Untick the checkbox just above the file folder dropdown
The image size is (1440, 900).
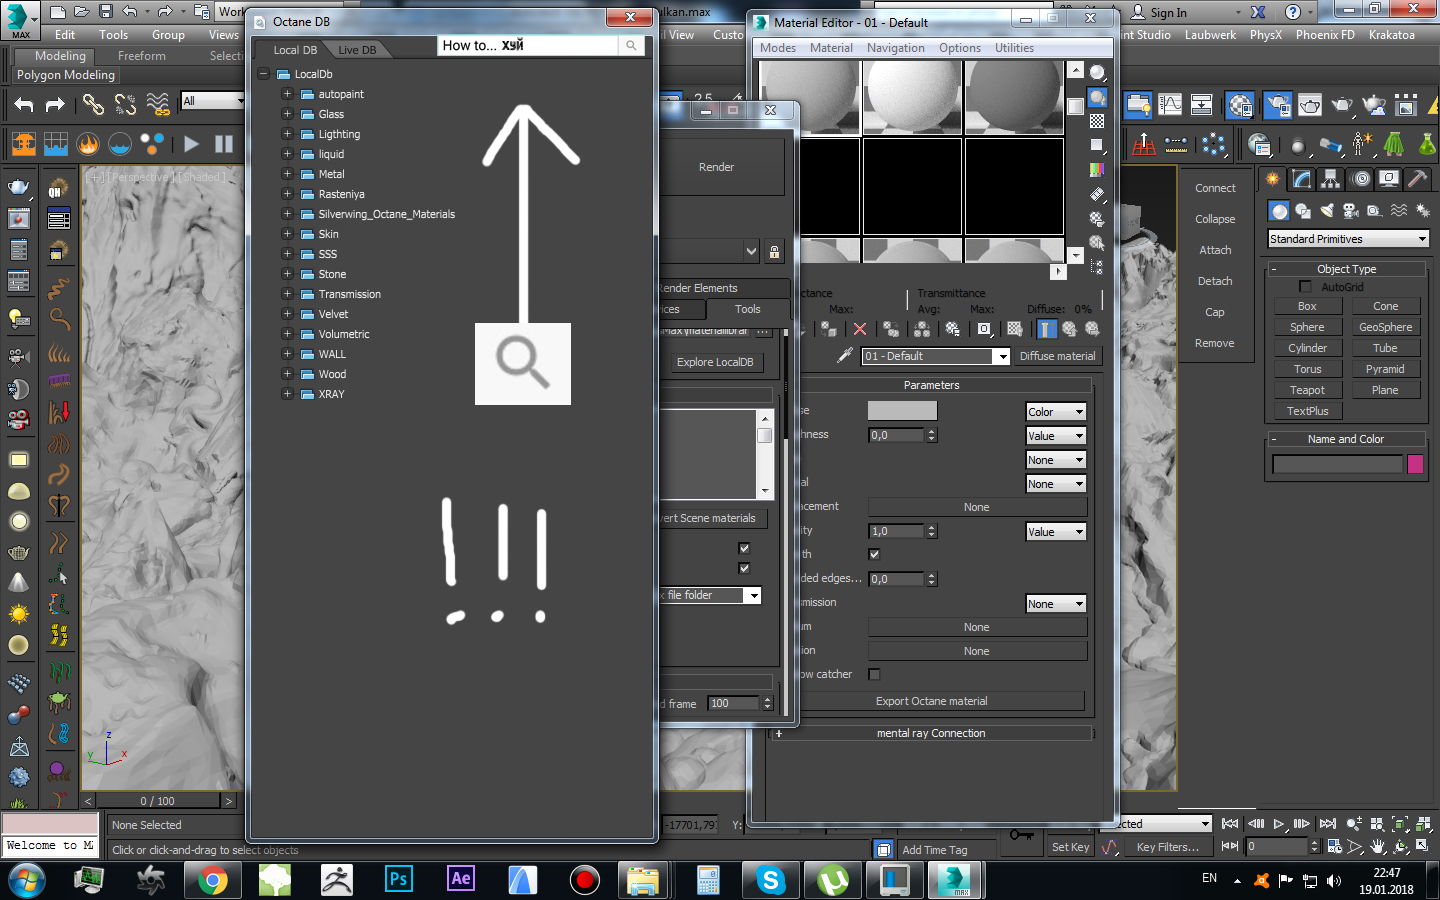coord(744,568)
